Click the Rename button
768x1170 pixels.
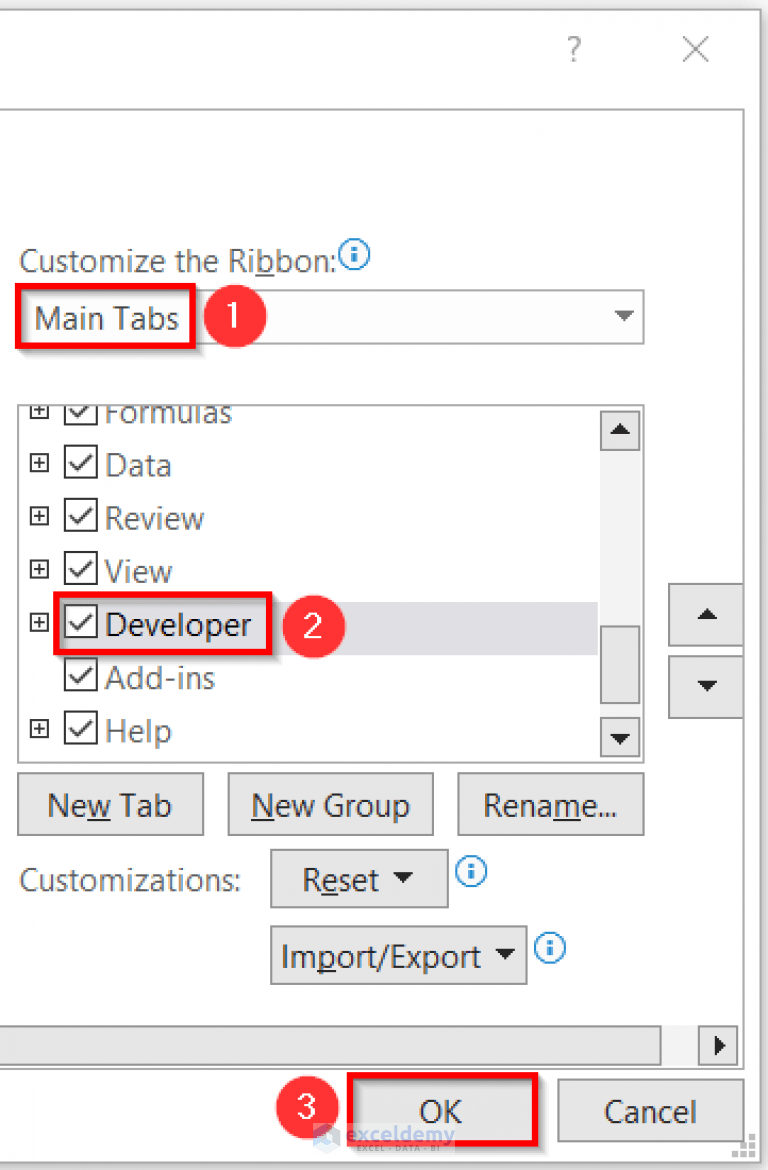click(x=550, y=804)
